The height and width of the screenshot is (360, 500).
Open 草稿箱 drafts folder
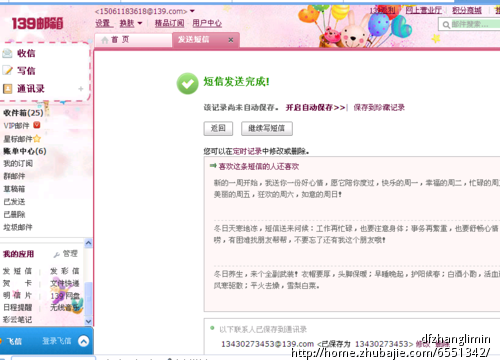(14, 189)
